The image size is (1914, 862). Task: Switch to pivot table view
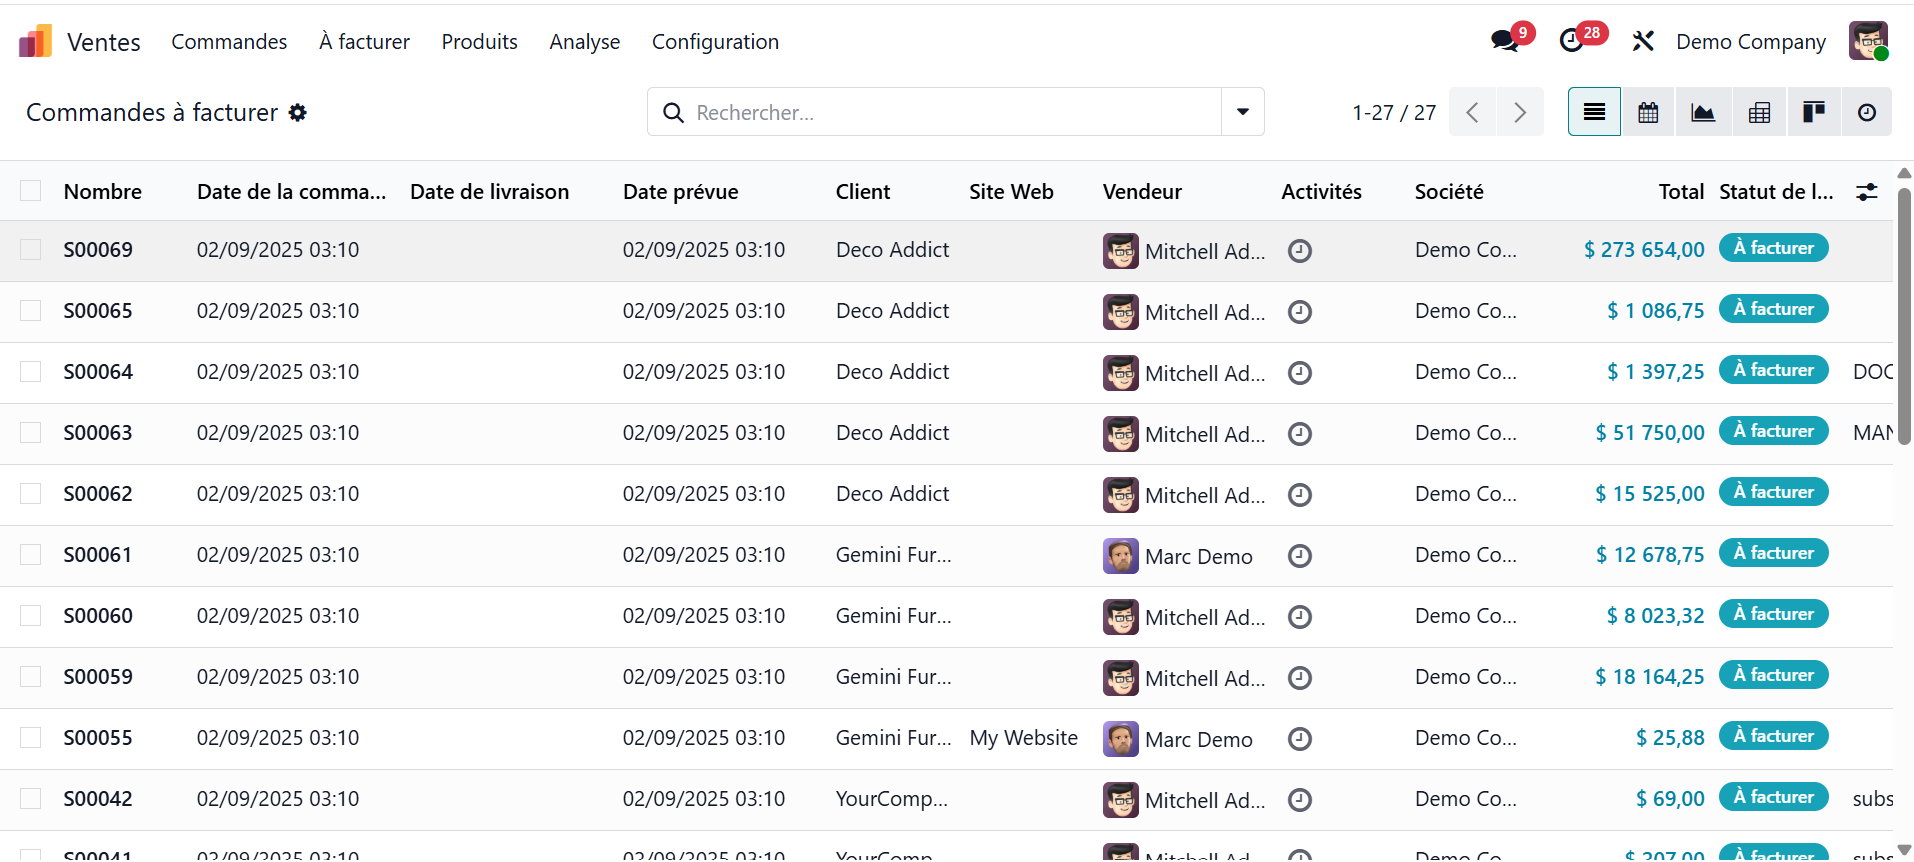tap(1759, 112)
